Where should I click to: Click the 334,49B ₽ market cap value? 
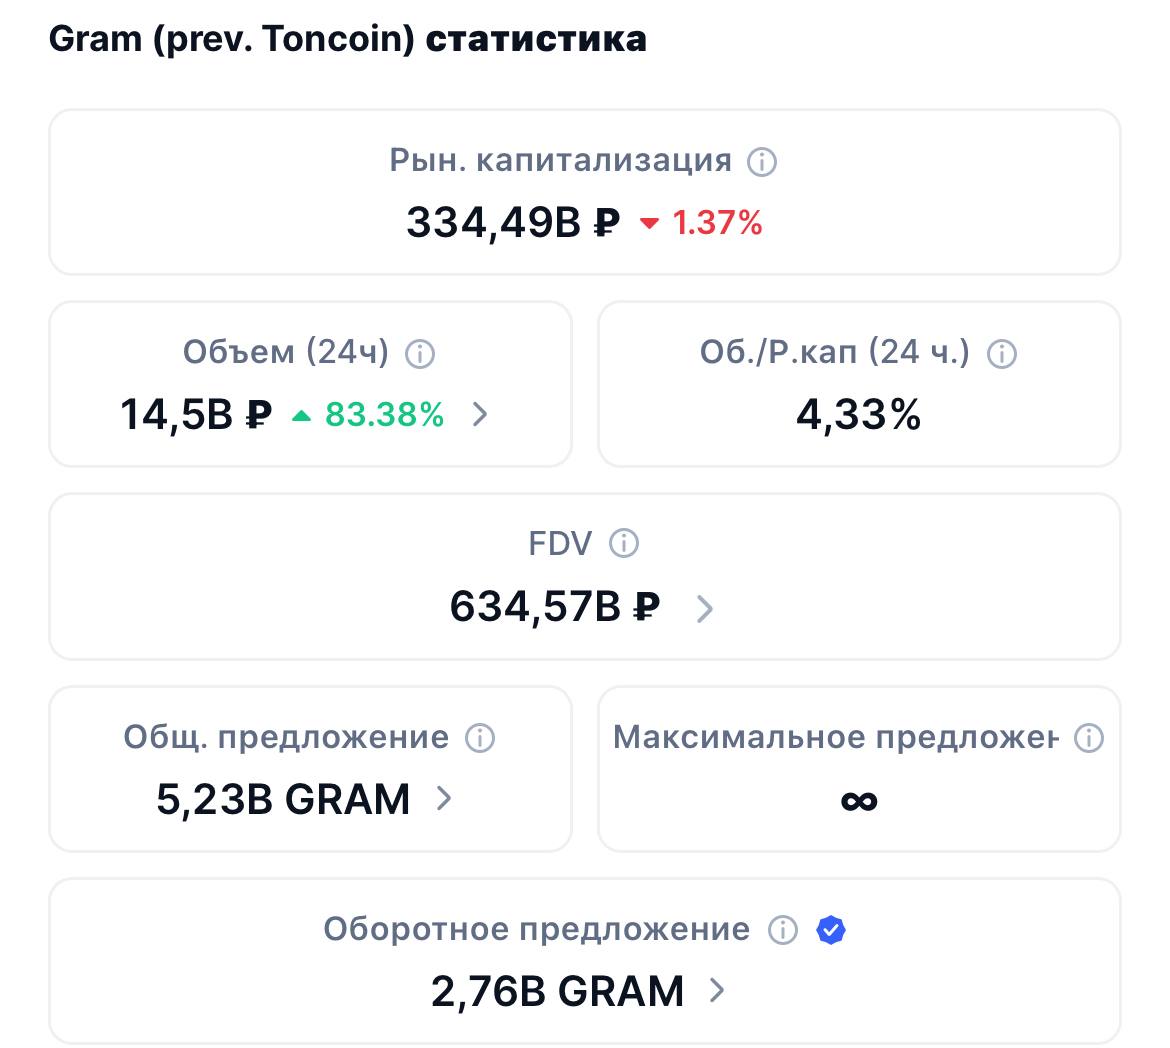click(x=513, y=222)
